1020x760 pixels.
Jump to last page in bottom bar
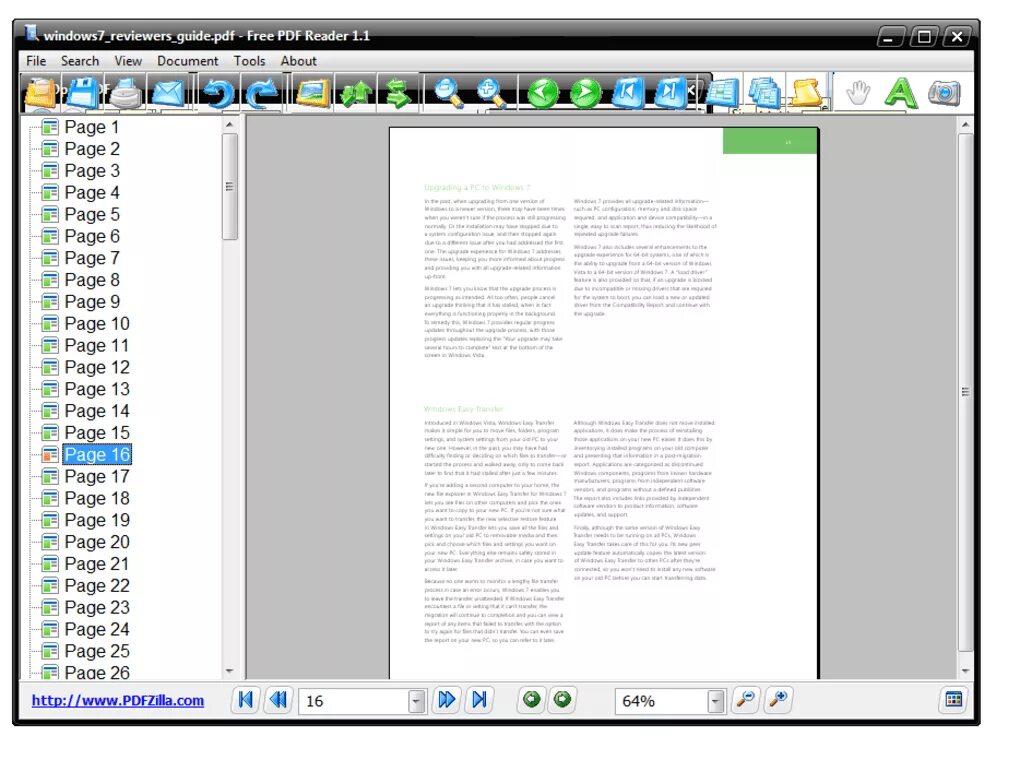479,699
